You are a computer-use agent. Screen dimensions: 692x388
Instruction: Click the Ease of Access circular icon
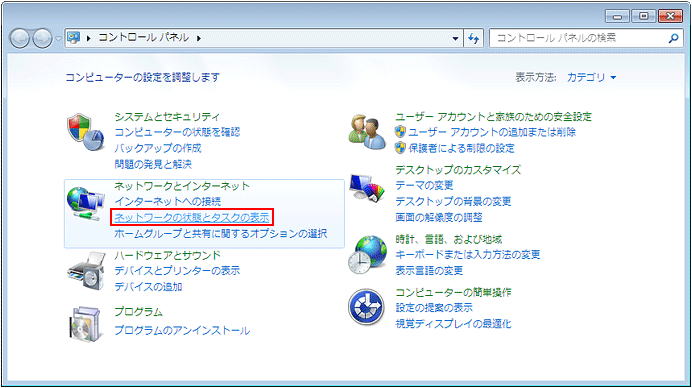pos(366,306)
